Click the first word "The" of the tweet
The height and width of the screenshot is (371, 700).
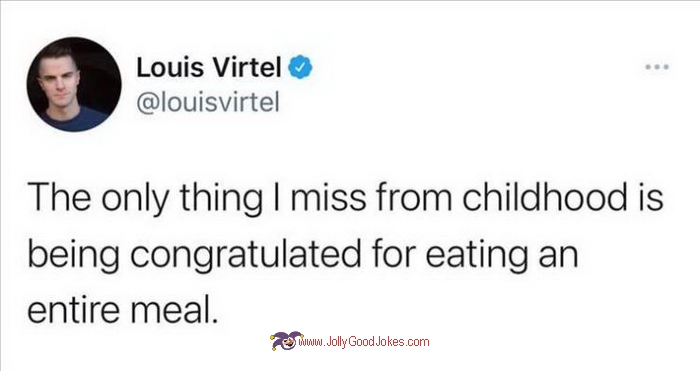(58, 197)
